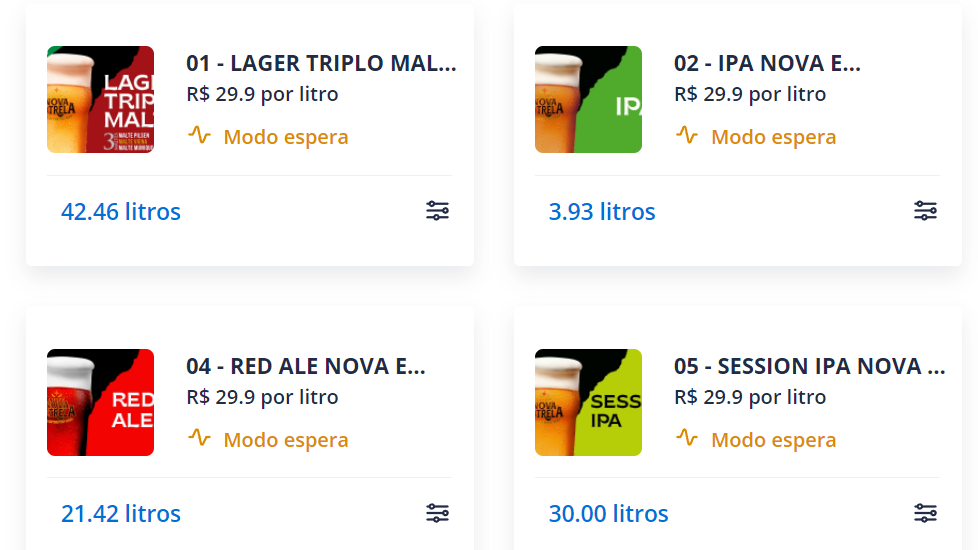Click the pulse icon on Lager Triplo card
978x550 pixels.
click(199, 135)
